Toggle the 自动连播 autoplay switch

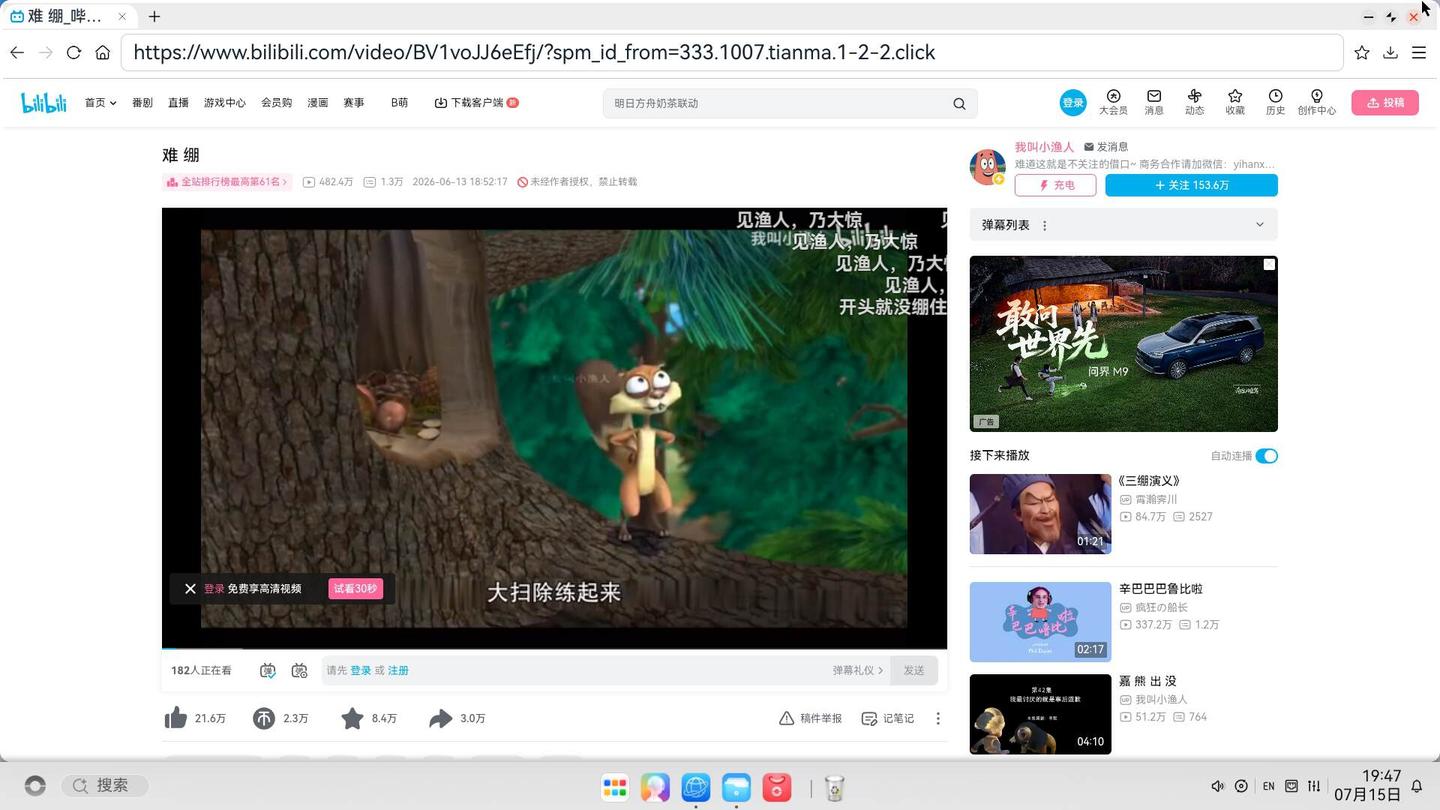pos(1267,456)
